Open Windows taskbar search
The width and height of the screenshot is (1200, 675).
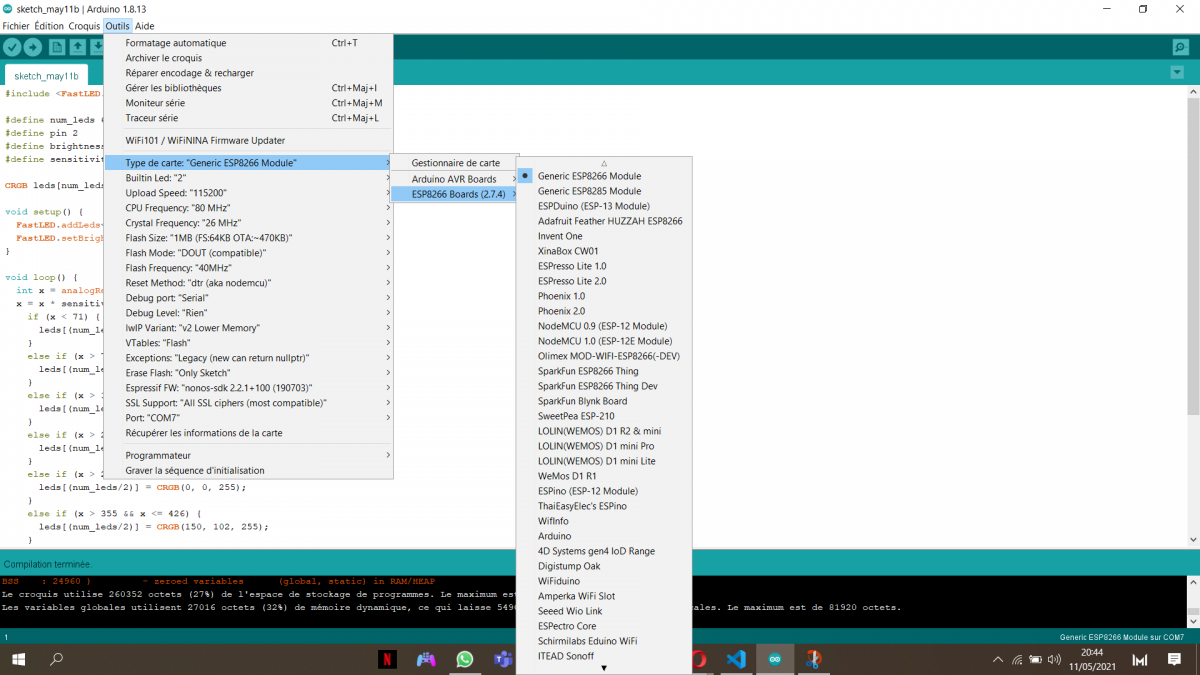pos(56,659)
